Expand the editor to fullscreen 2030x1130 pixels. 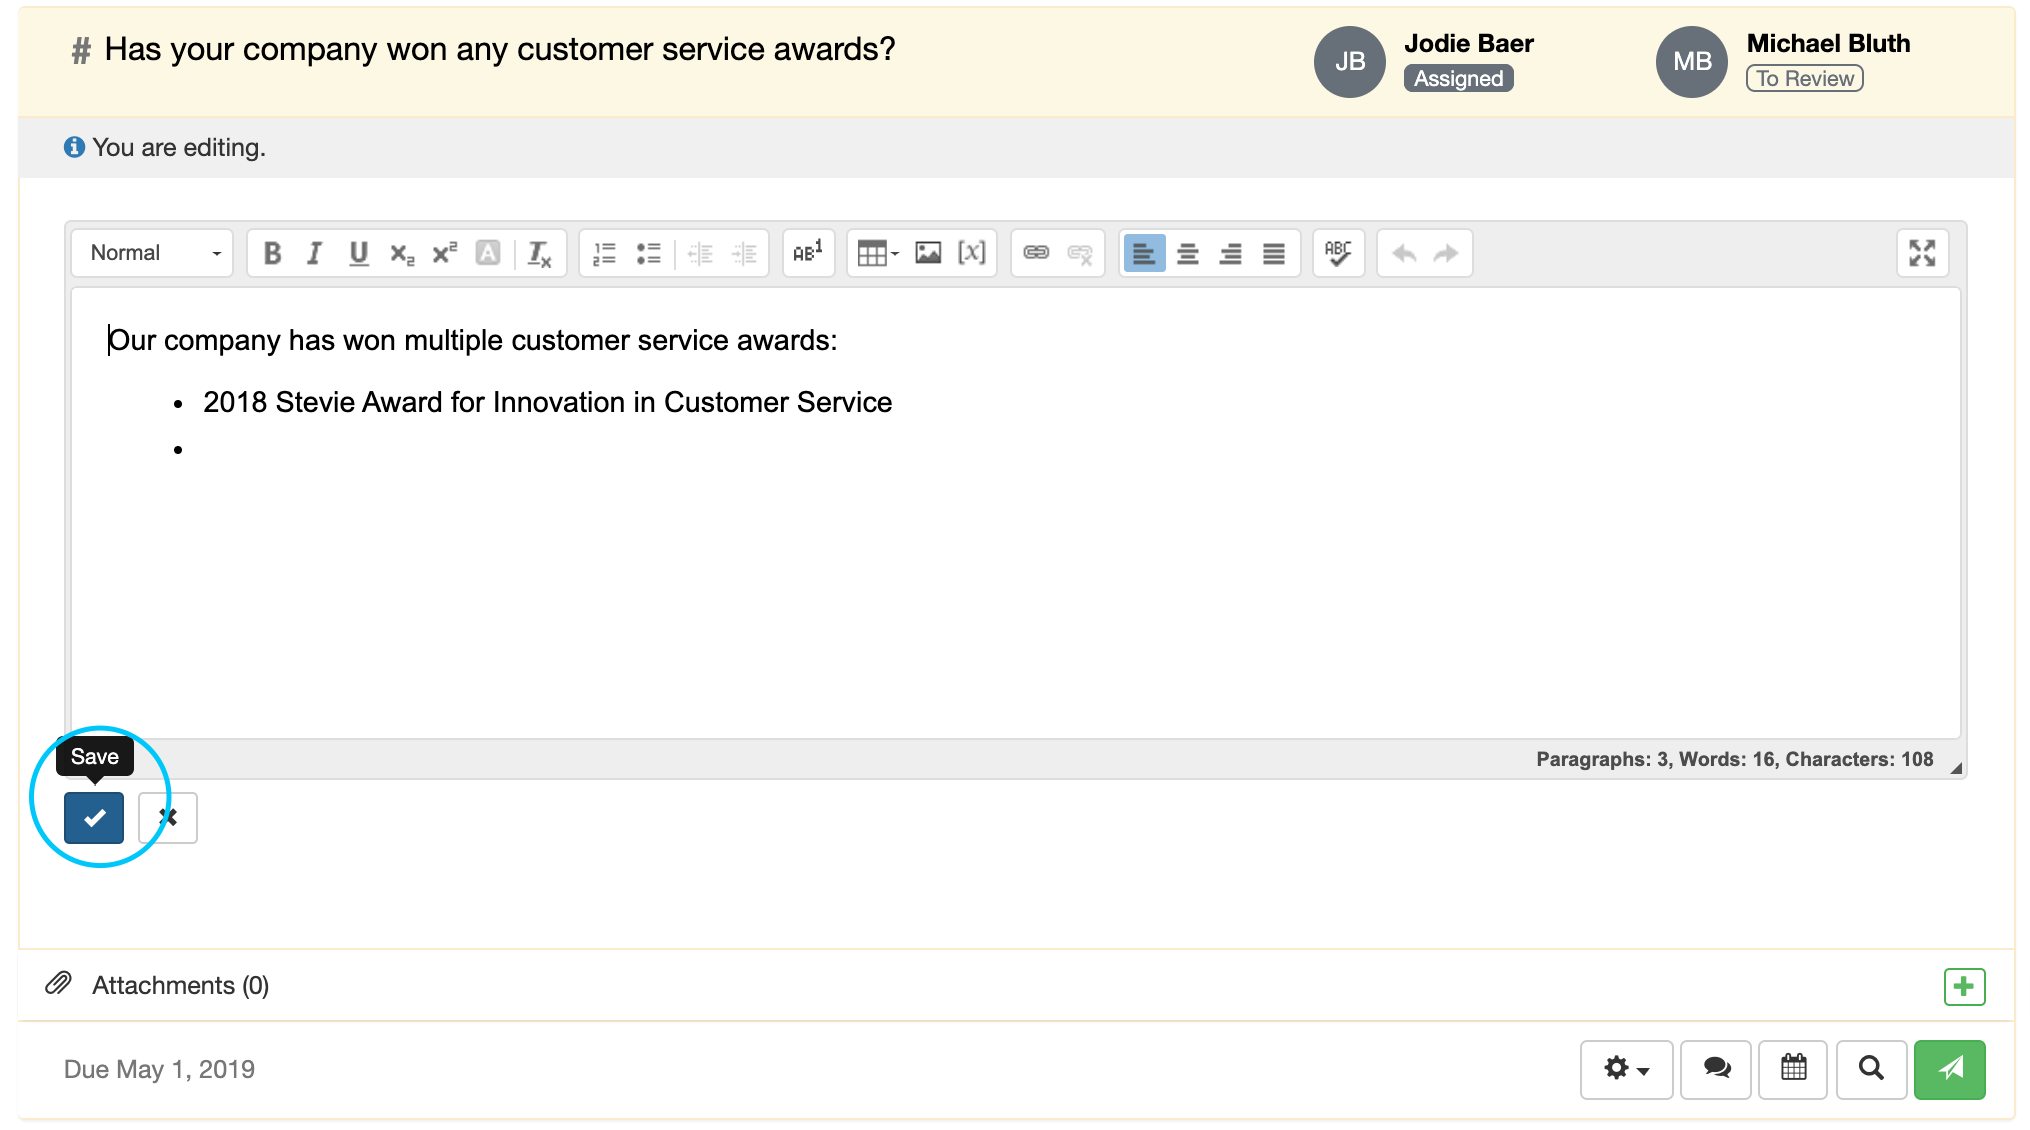tap(1922, 253)
